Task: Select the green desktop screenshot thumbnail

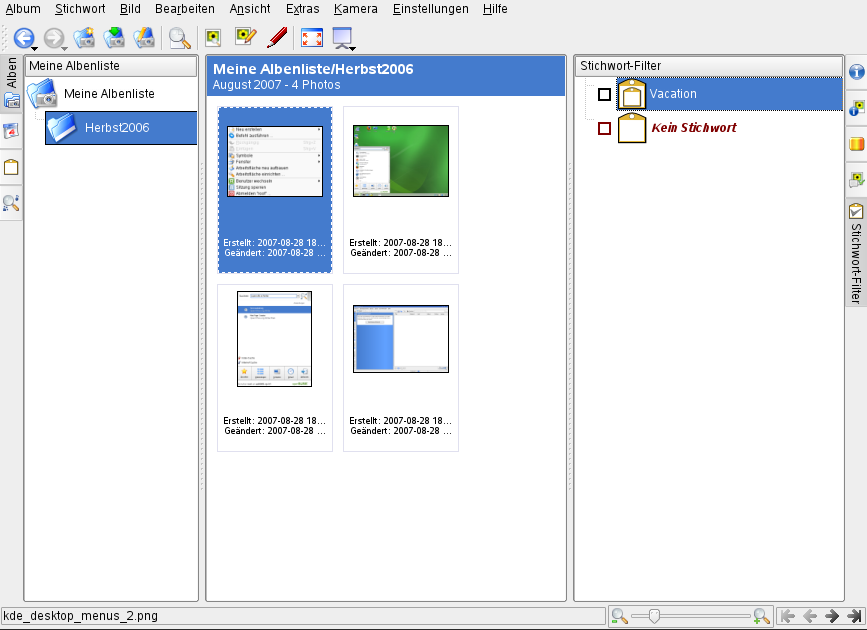Action: 401,190
